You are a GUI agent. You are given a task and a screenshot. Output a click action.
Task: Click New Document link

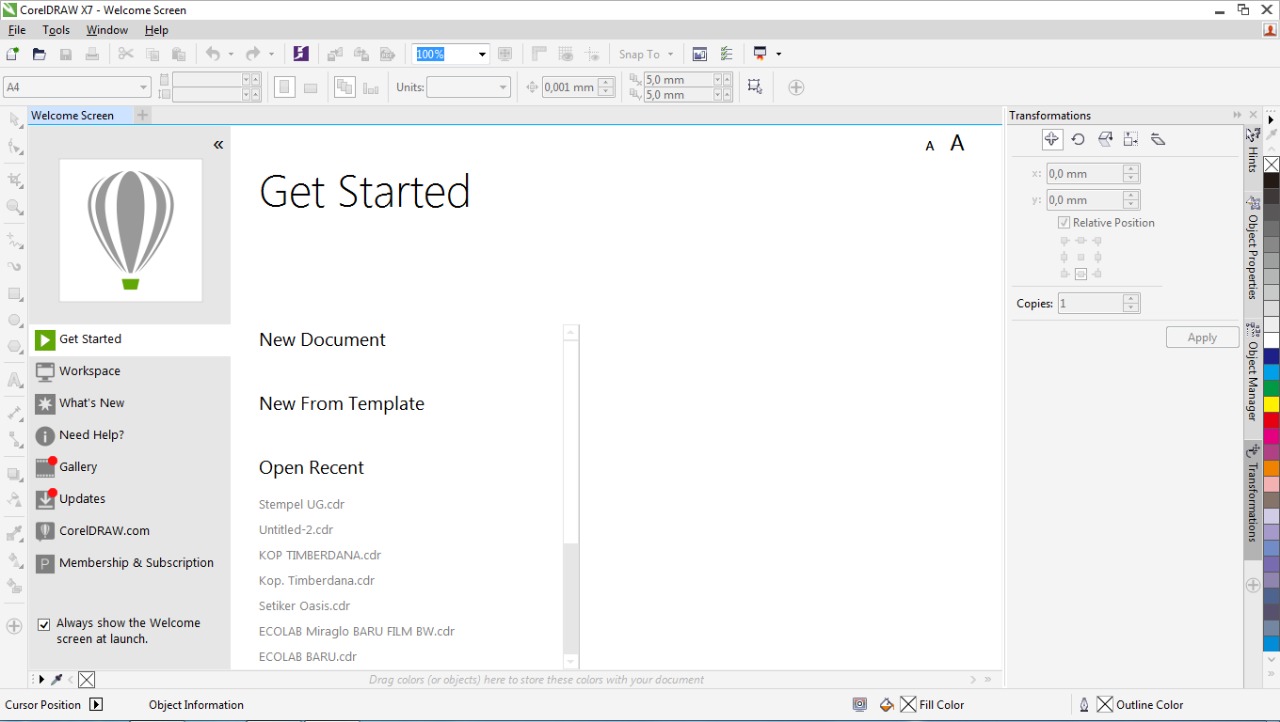pos(322,340)
